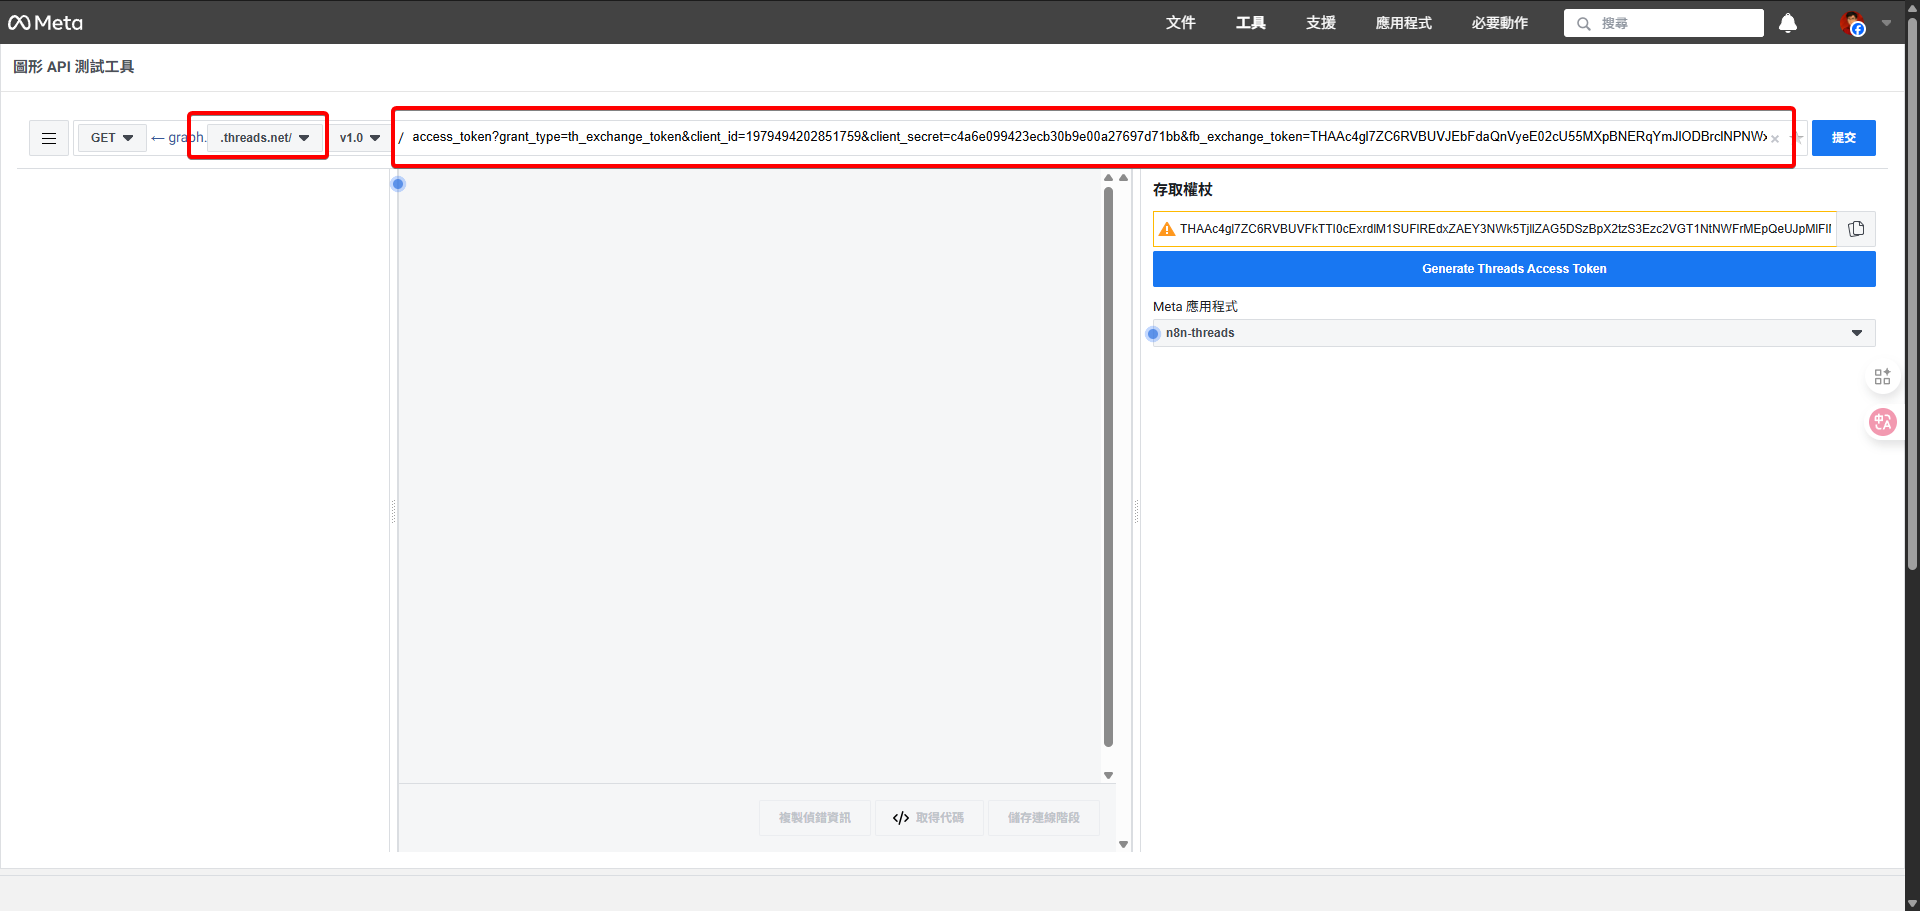Click Generate Threads Access Token
The height and width of the screenshot is (911, 1920).
click(1513, 269)
